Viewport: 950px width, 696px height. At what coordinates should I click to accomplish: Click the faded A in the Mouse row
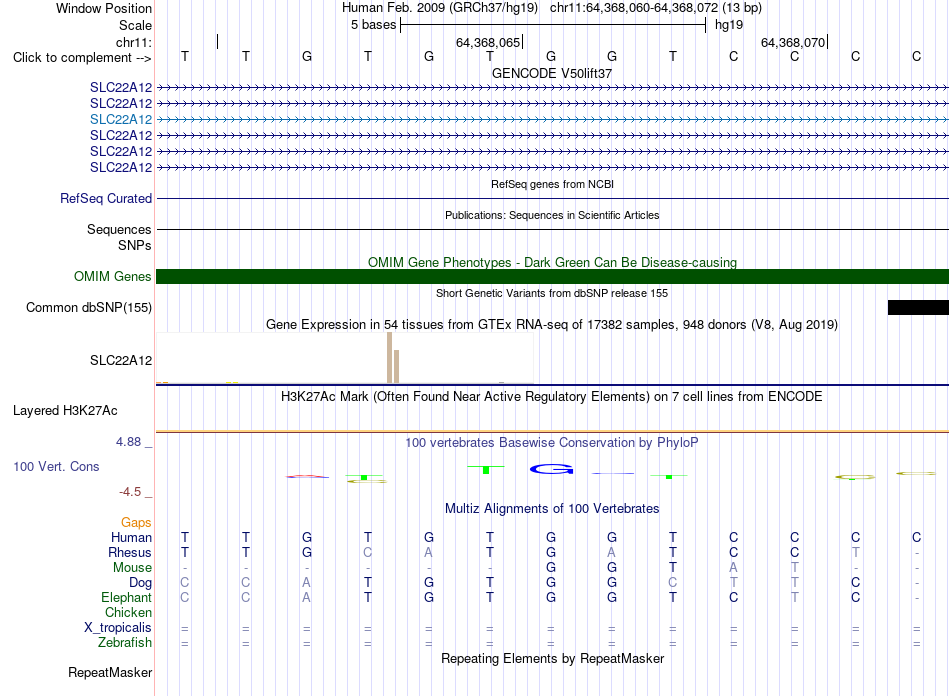(x=733, y=568)
